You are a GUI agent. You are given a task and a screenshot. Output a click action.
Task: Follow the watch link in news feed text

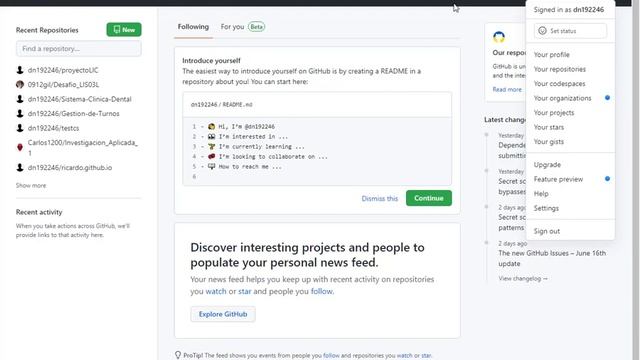click(216, 291)
